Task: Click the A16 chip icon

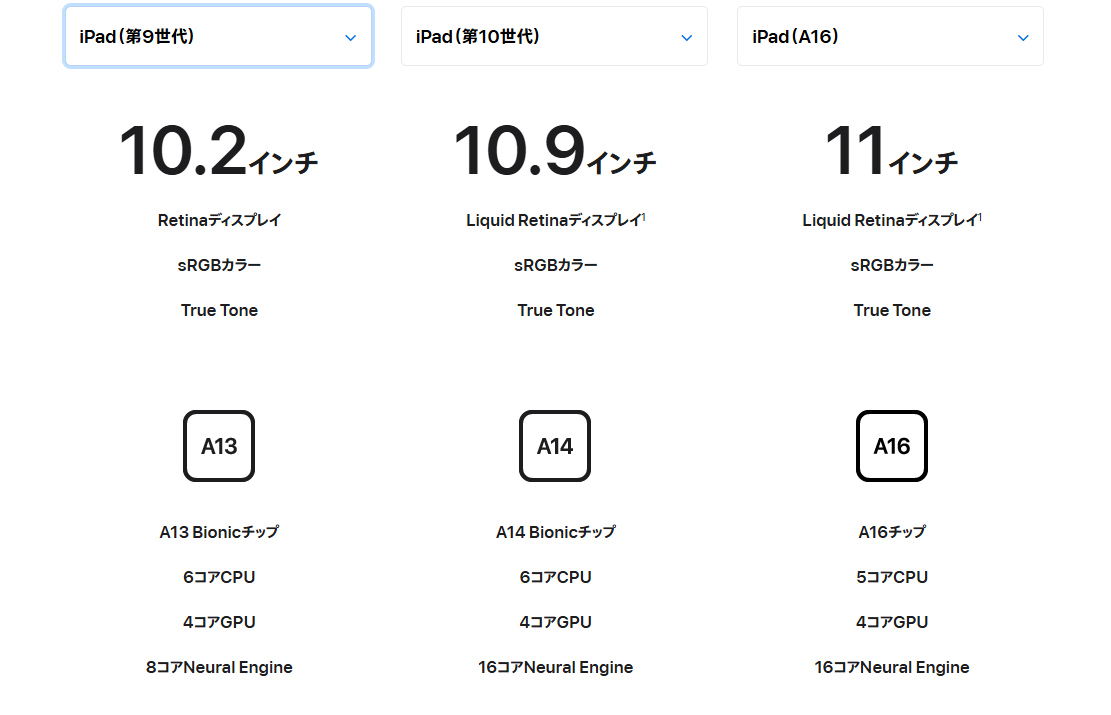Action: [892, 446]
